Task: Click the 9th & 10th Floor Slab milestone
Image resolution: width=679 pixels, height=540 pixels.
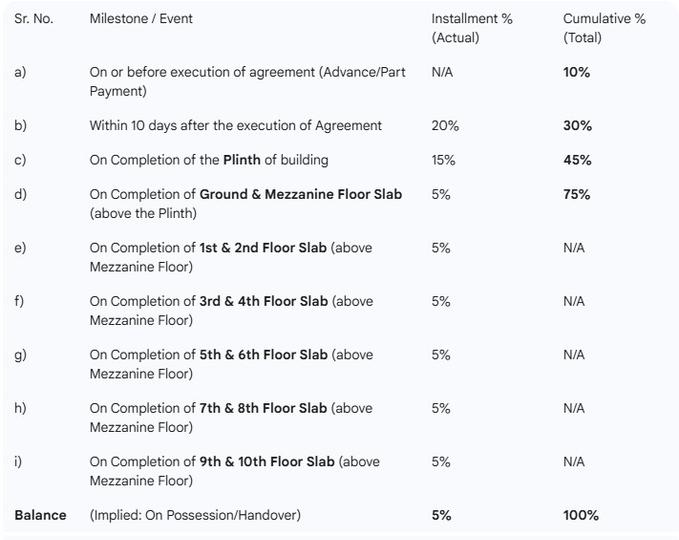Action: pyautogui.click(x=234, y=471)
